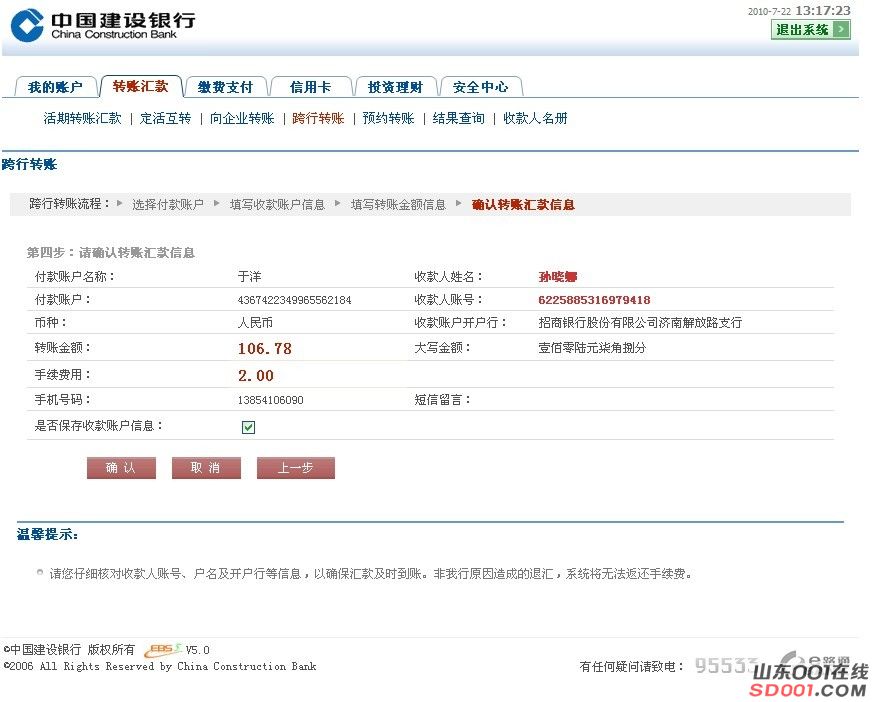Open the 定活互转 submenu link
Image resolution: width=874 pixels, height=702 pixels.
point(165,118)
